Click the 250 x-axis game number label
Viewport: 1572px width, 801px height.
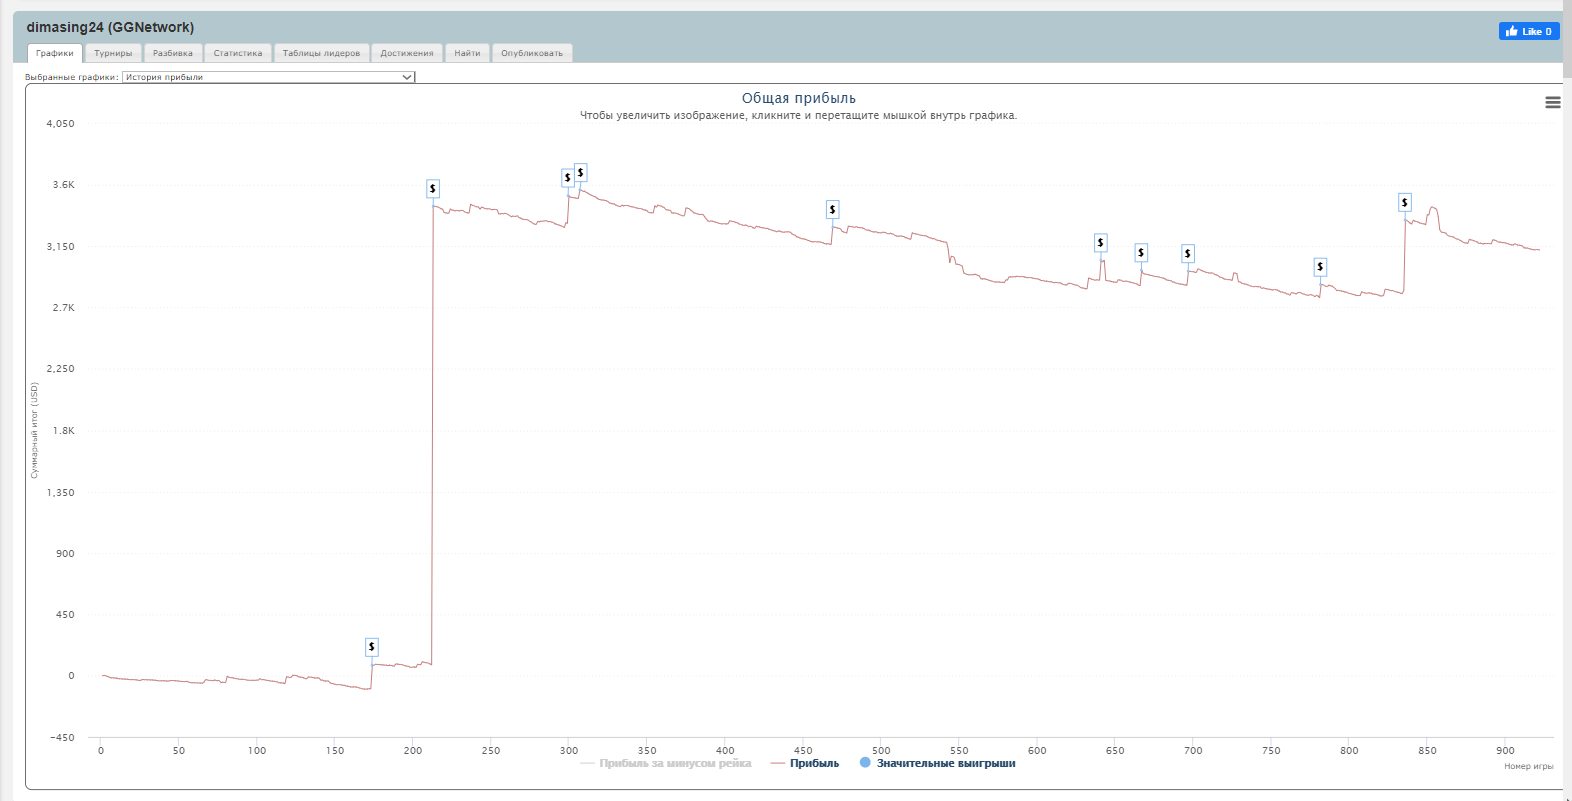click(491, 750)
